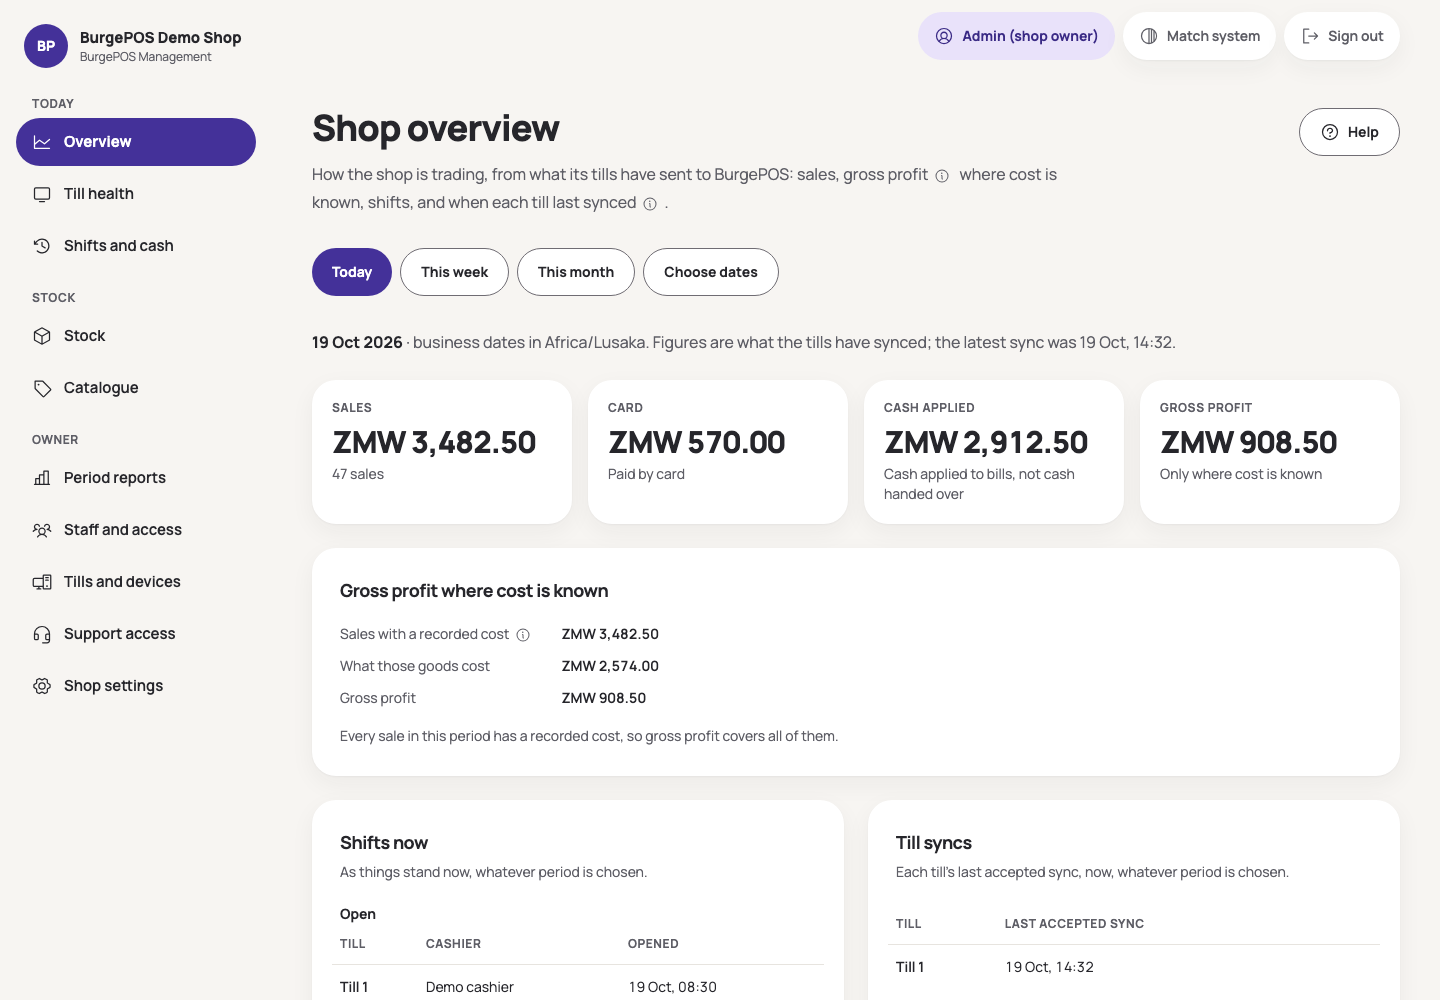The width and height of the screenshot is (1440, 1000).
Task: Select the This week period filter
Action: [454, 272]
